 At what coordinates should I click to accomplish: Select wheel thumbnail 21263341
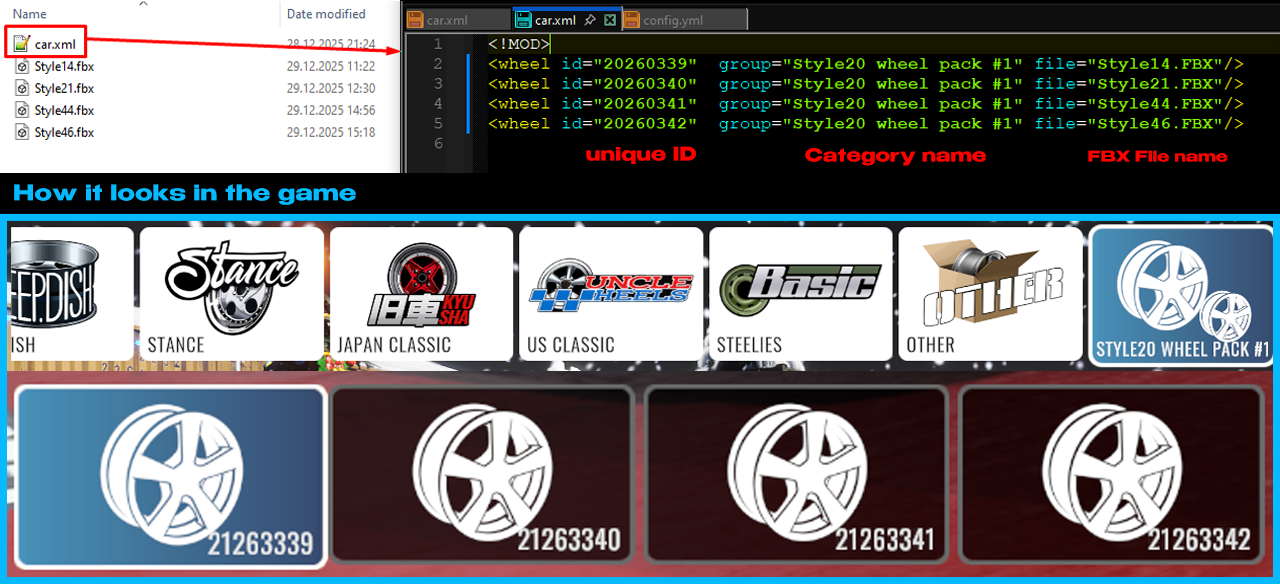[798, 476]
